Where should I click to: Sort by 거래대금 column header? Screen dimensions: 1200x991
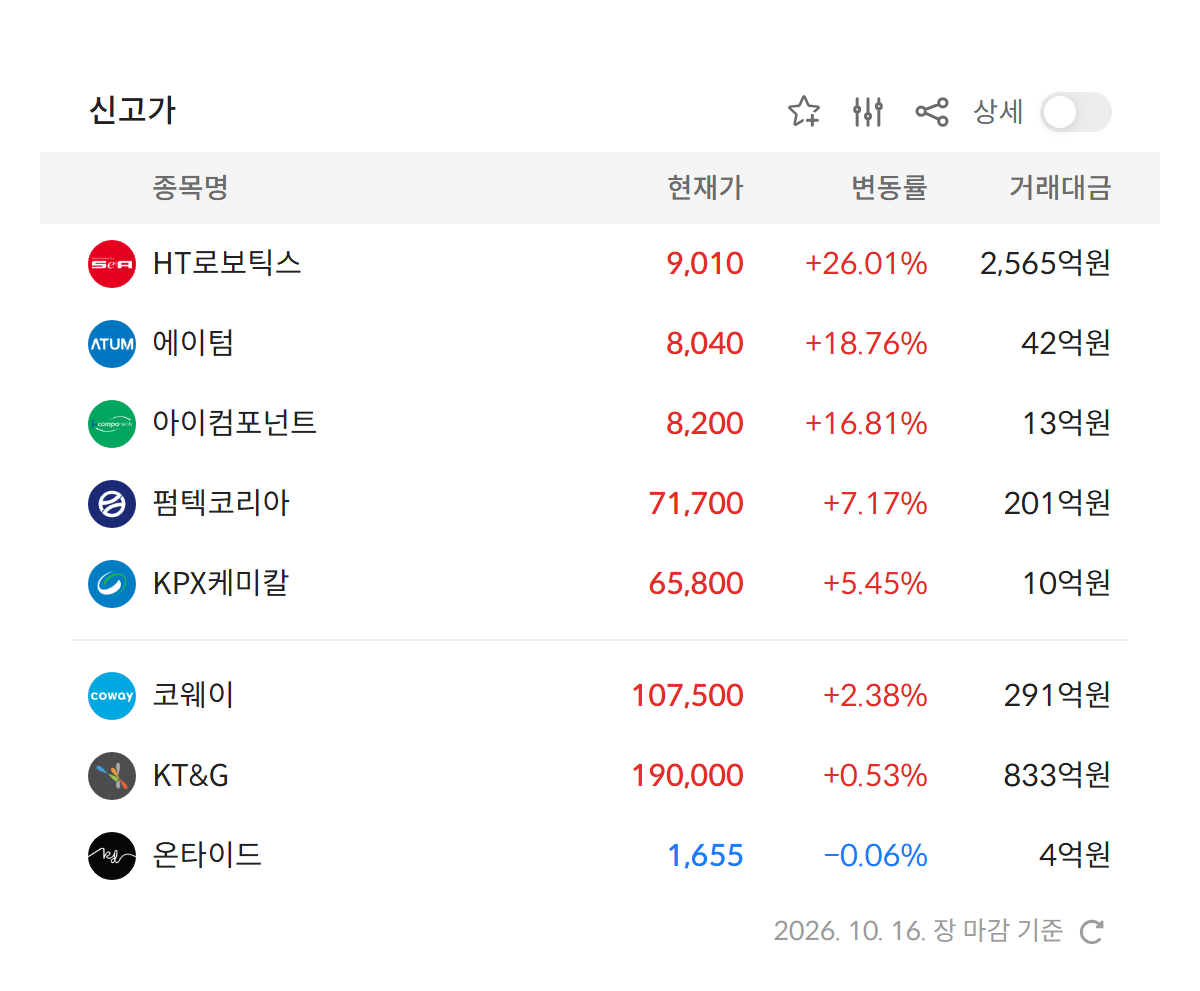1060,188
